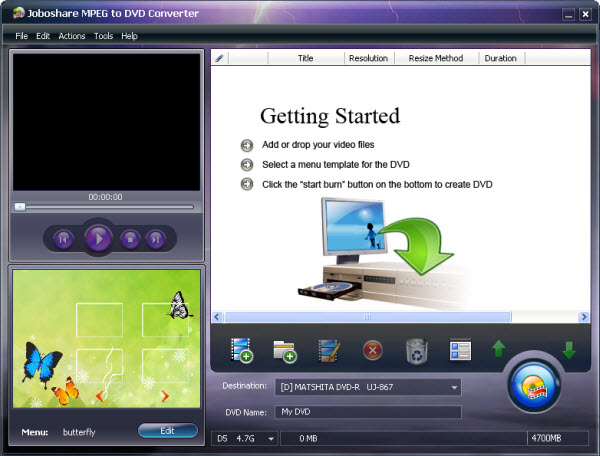
Task: Click the Duration column header
Action: [501, 58]
